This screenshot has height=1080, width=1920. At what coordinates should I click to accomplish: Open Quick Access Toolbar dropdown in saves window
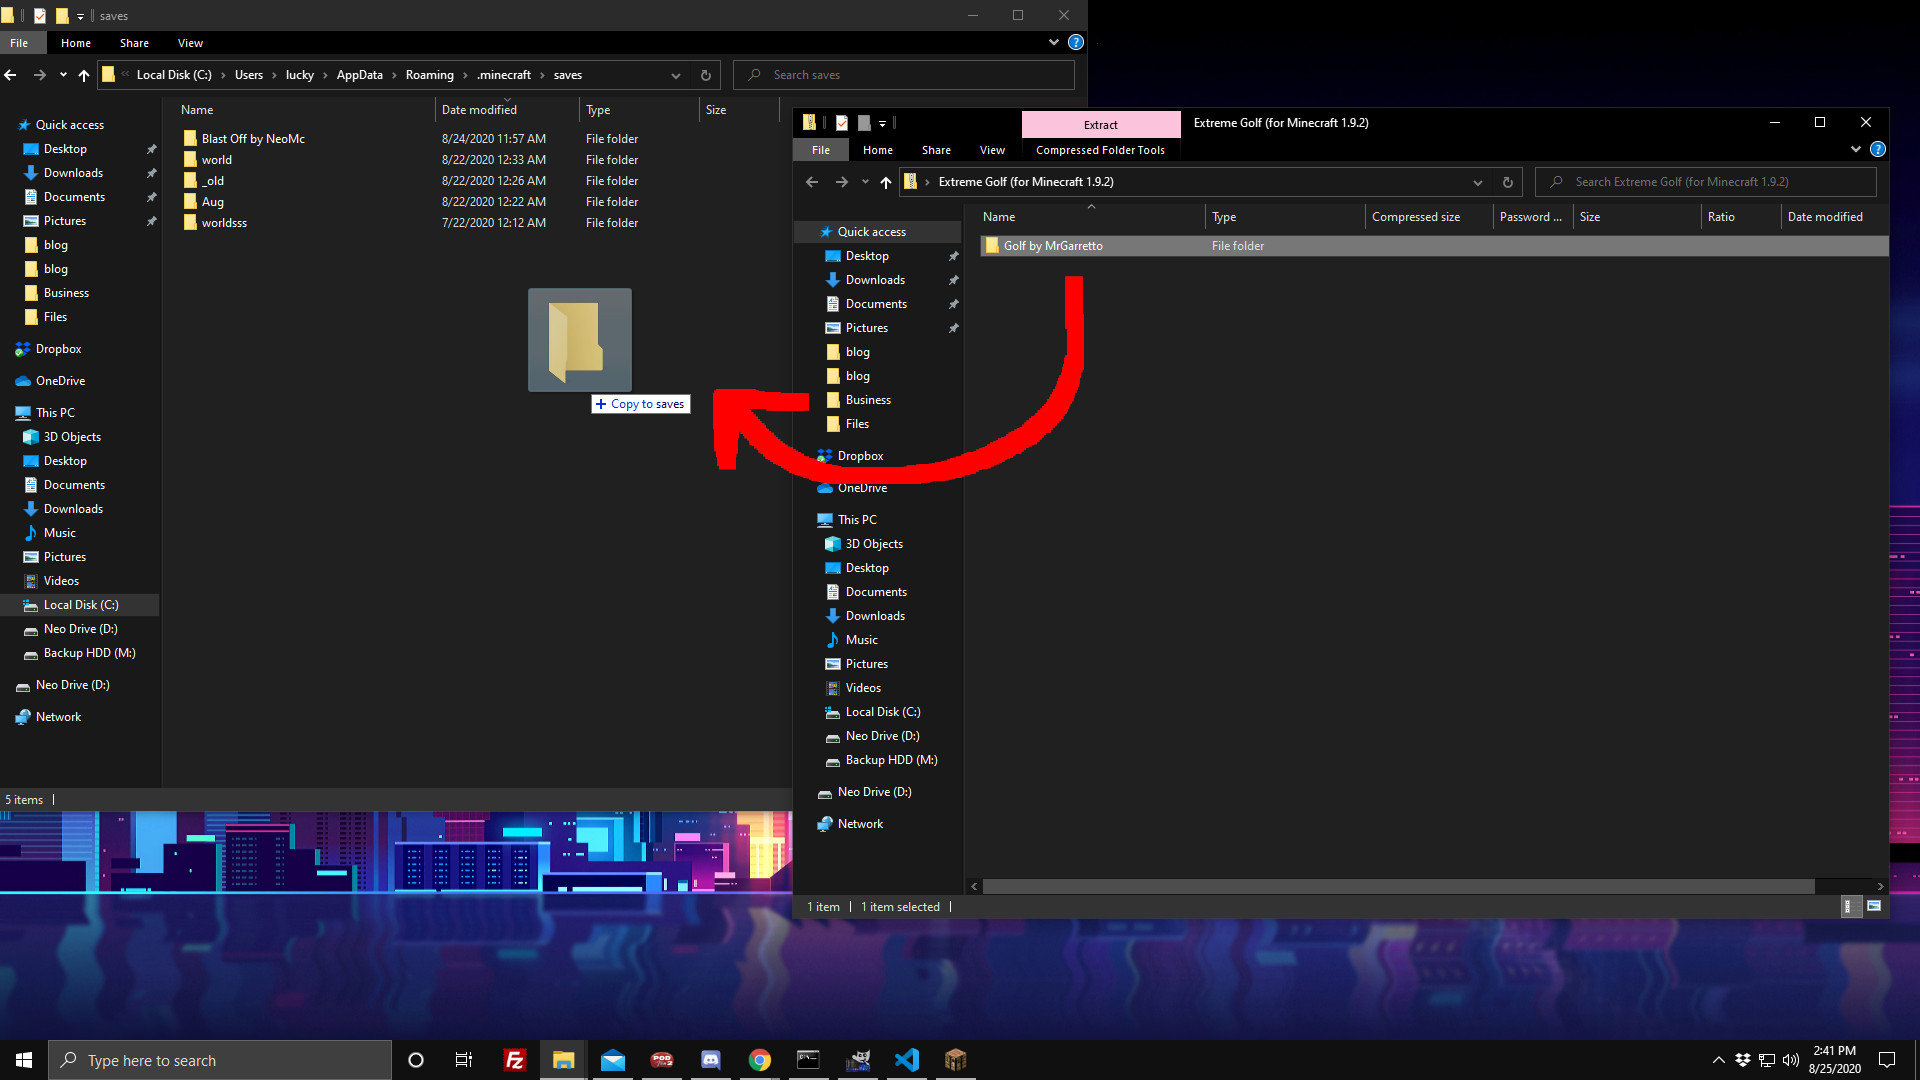(x=81, y=16)
